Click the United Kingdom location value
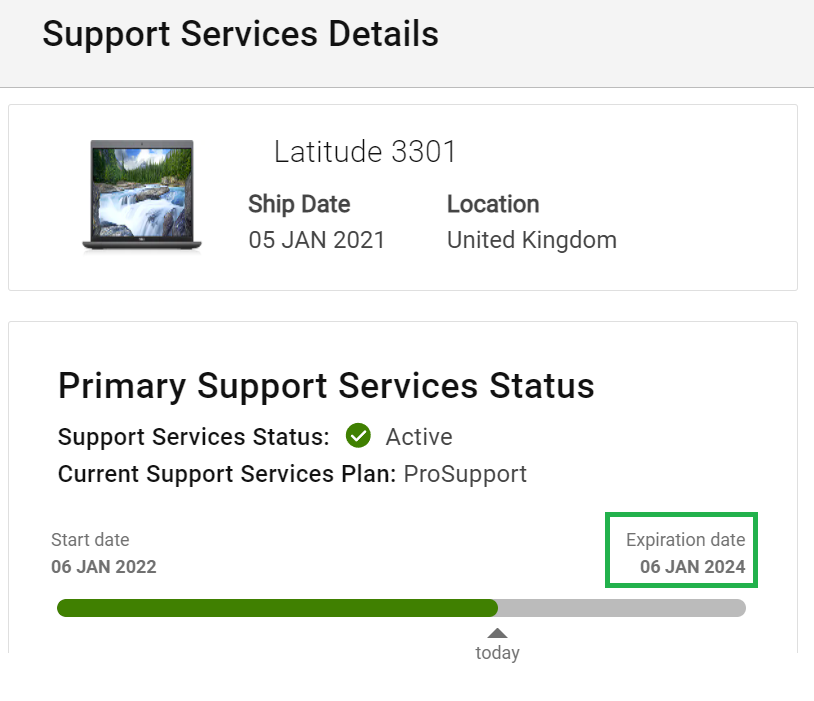The height and width of the screenshot is (701, 814). (532, 240)
